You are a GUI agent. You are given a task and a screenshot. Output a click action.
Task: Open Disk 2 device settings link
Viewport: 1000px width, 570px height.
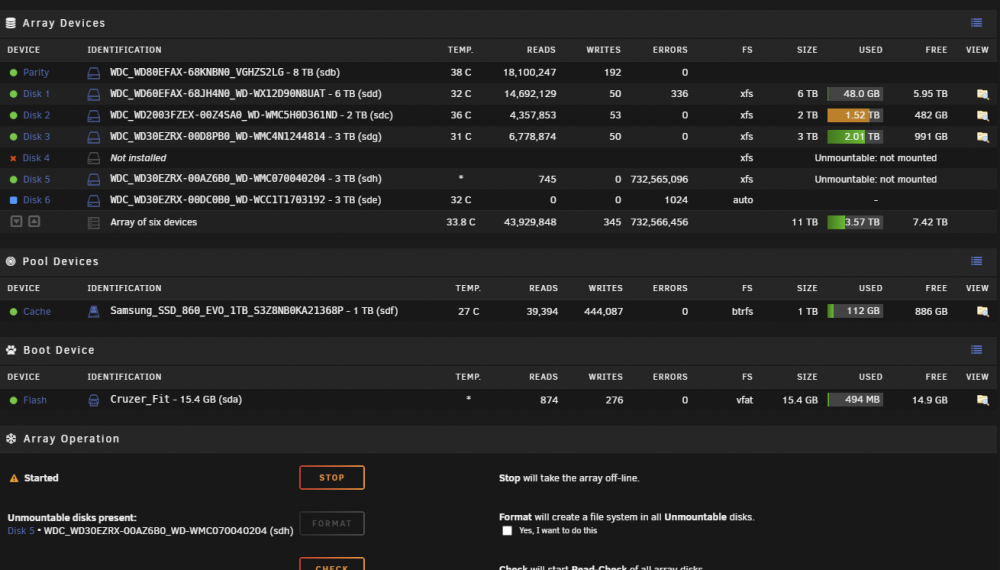pos(36,115)
